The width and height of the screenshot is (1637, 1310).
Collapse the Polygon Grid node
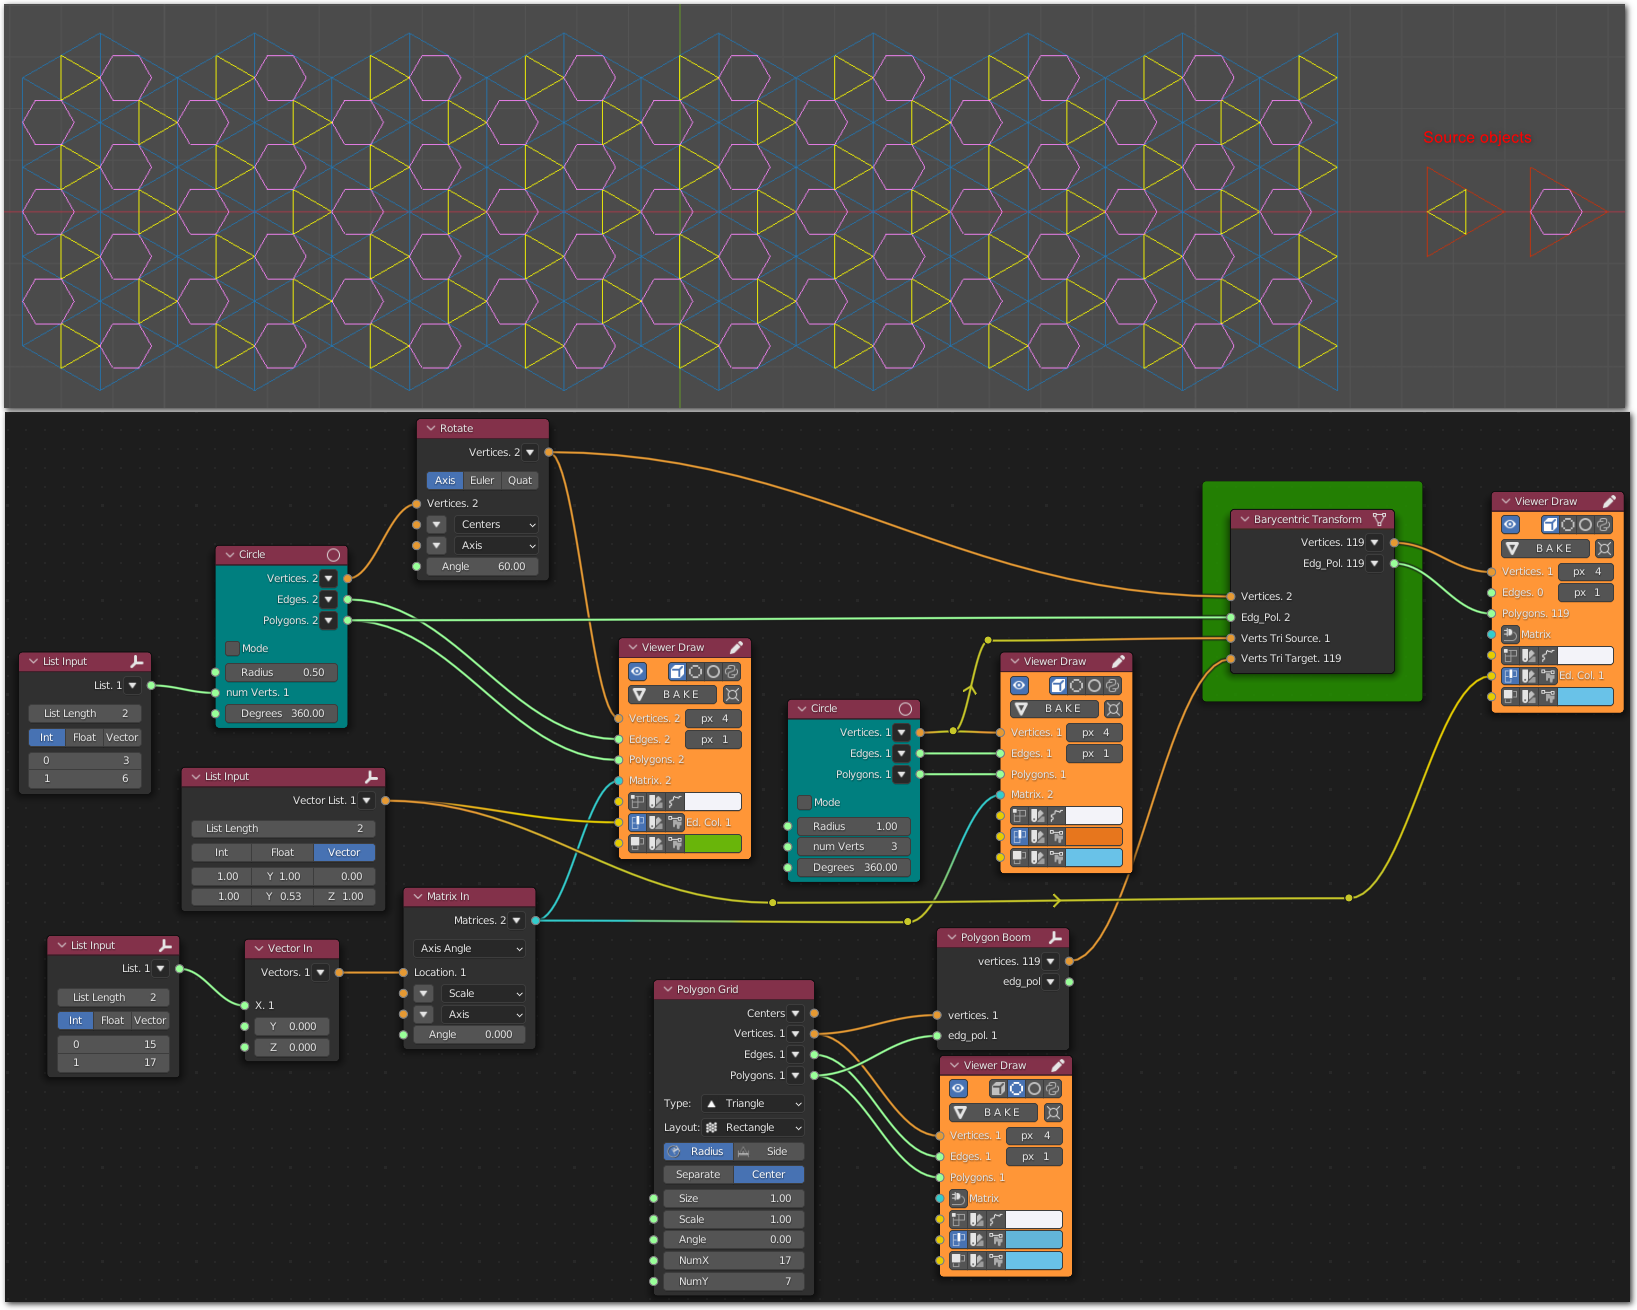668,989
